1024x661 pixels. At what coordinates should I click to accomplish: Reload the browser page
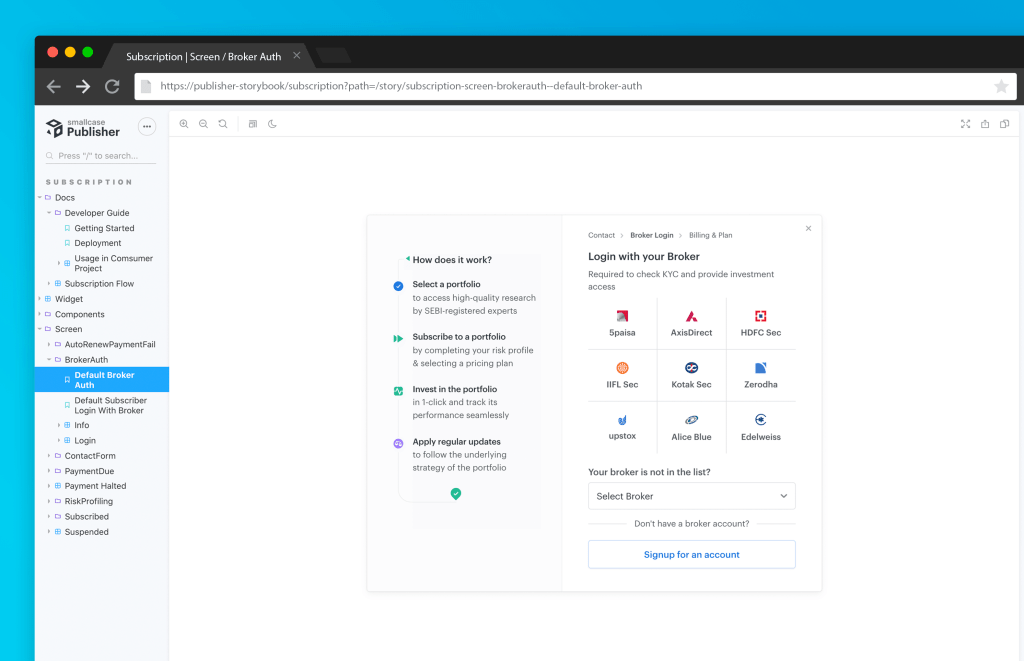[112, 86]
